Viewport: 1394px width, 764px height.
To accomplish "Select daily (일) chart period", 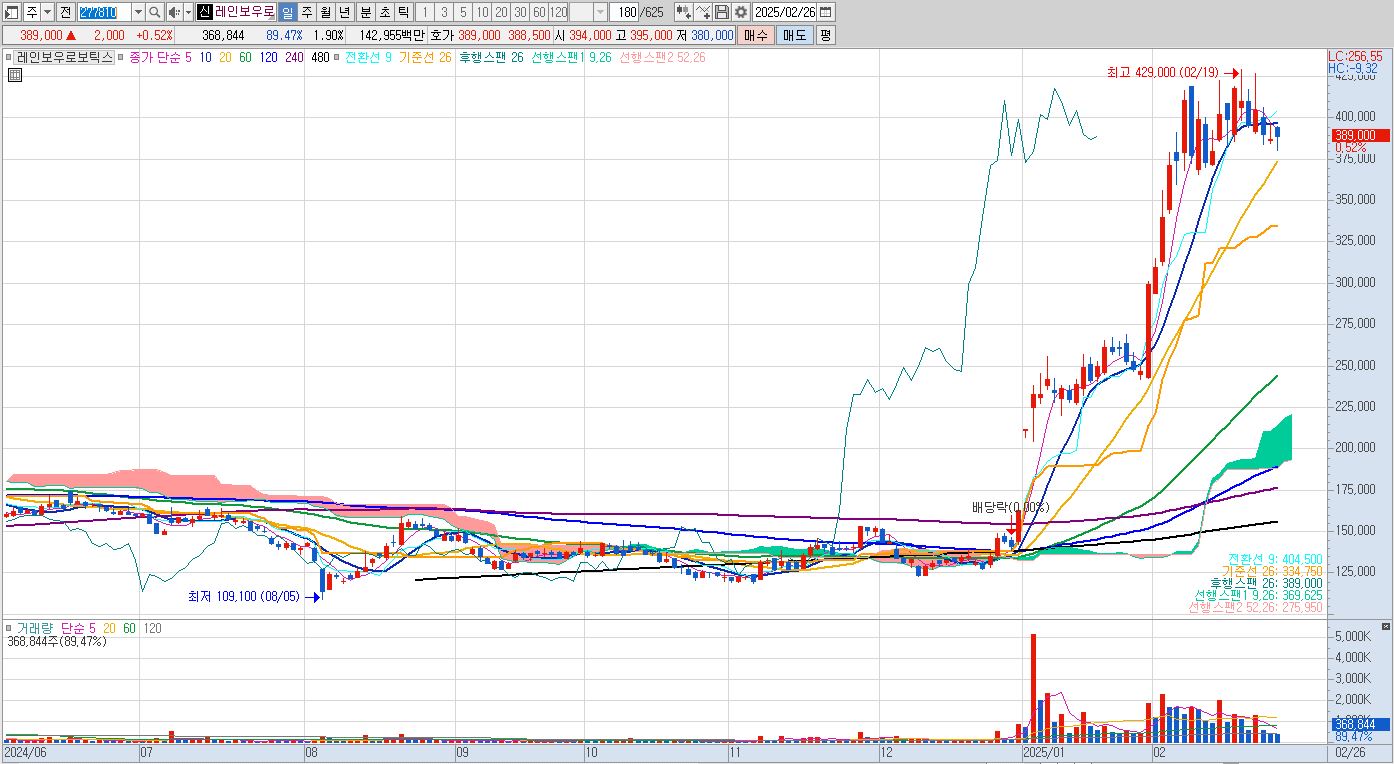I will point(287,12).
